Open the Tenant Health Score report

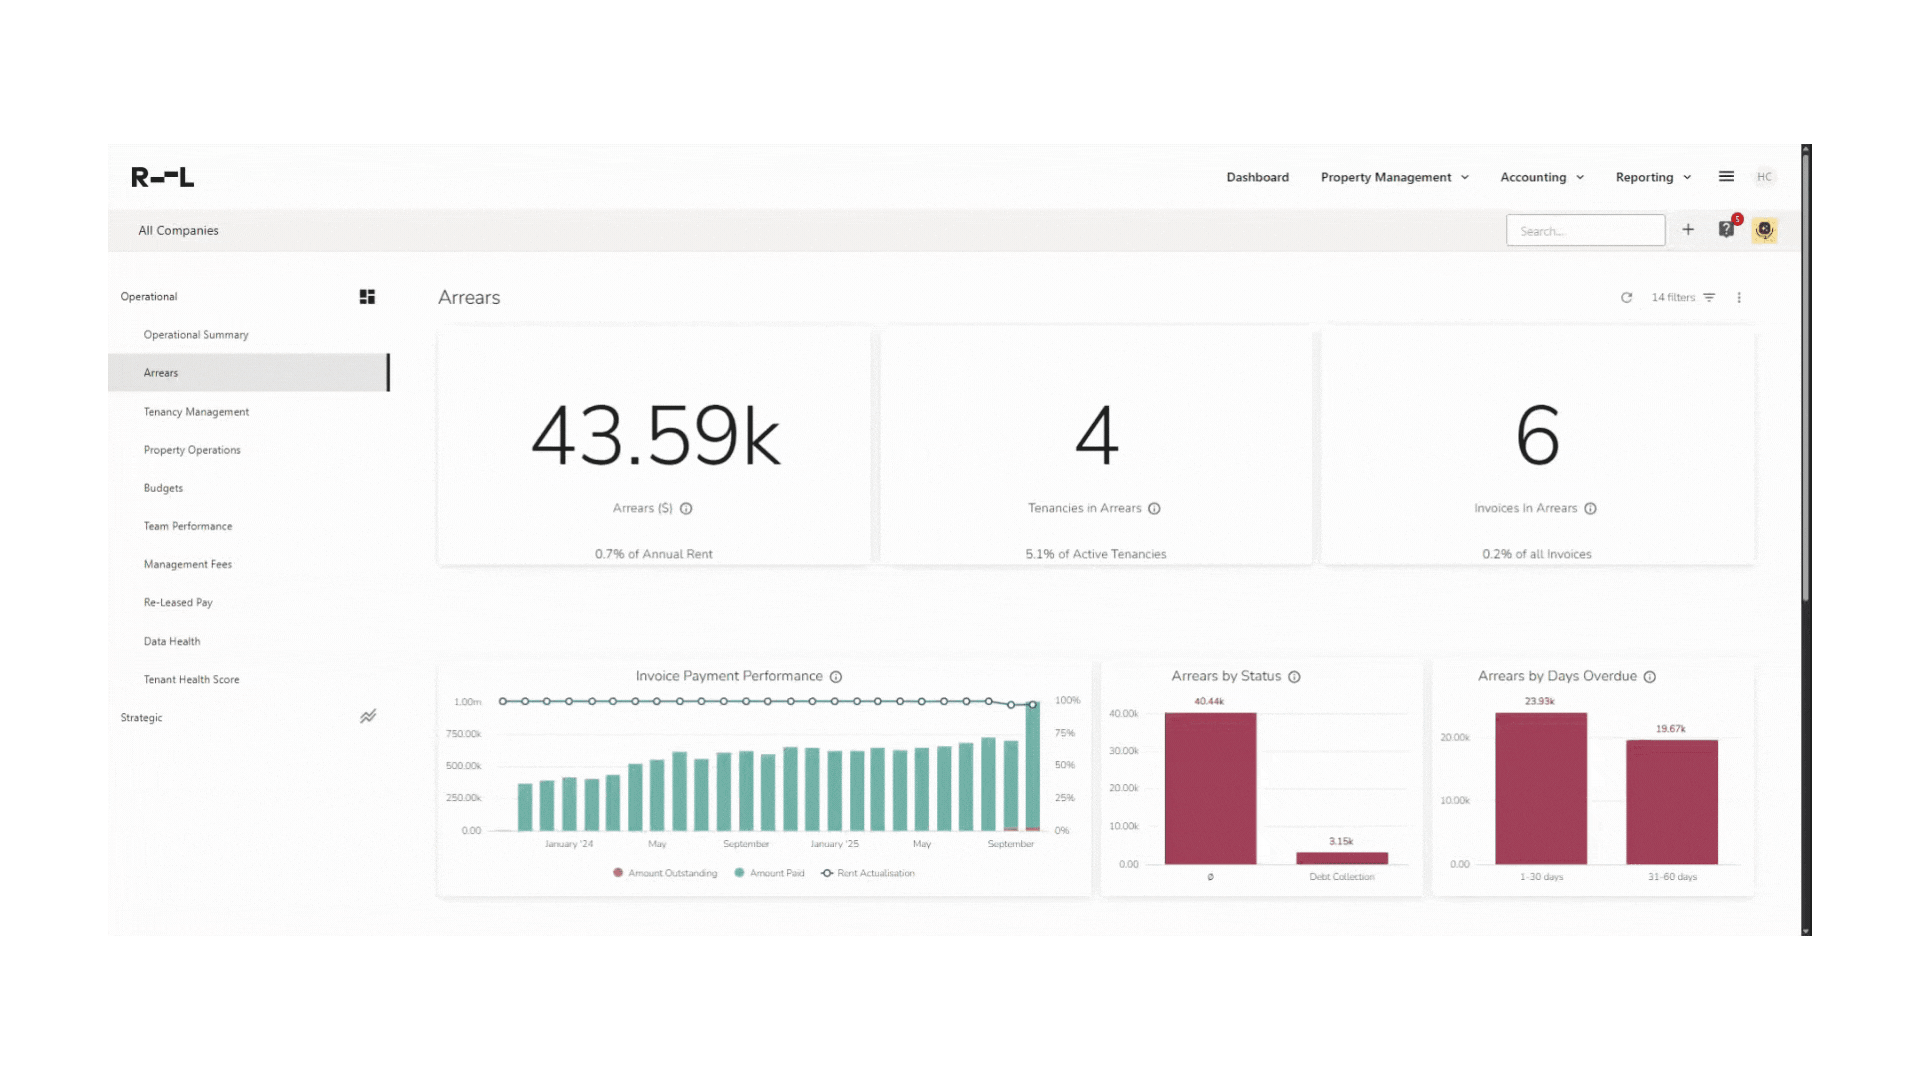[190, 679]
